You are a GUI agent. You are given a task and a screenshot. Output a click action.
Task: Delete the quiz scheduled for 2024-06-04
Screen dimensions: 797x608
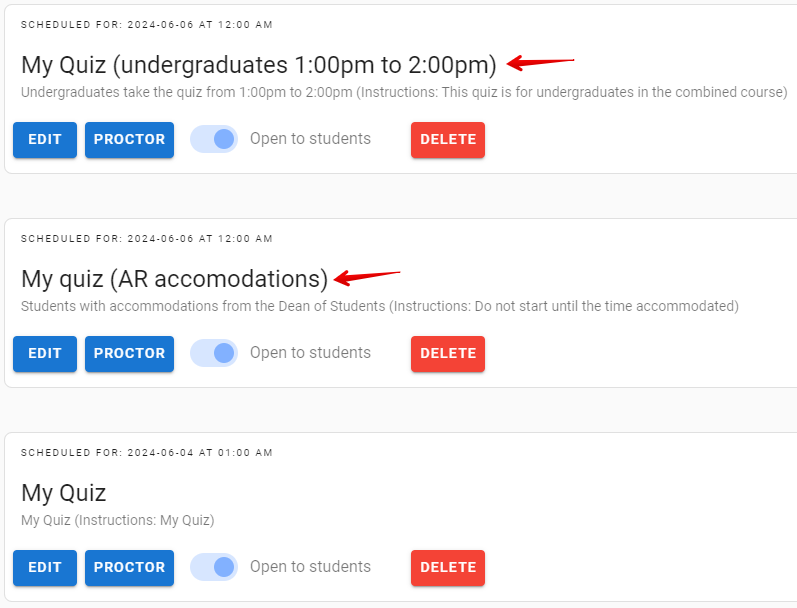point(447,568)
